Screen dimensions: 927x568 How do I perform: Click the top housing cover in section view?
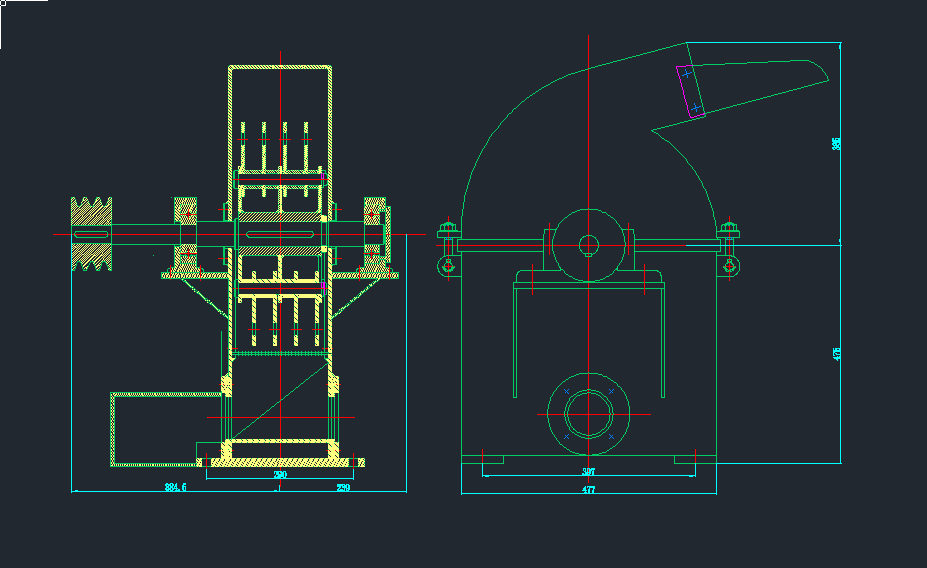coord(280,69)
